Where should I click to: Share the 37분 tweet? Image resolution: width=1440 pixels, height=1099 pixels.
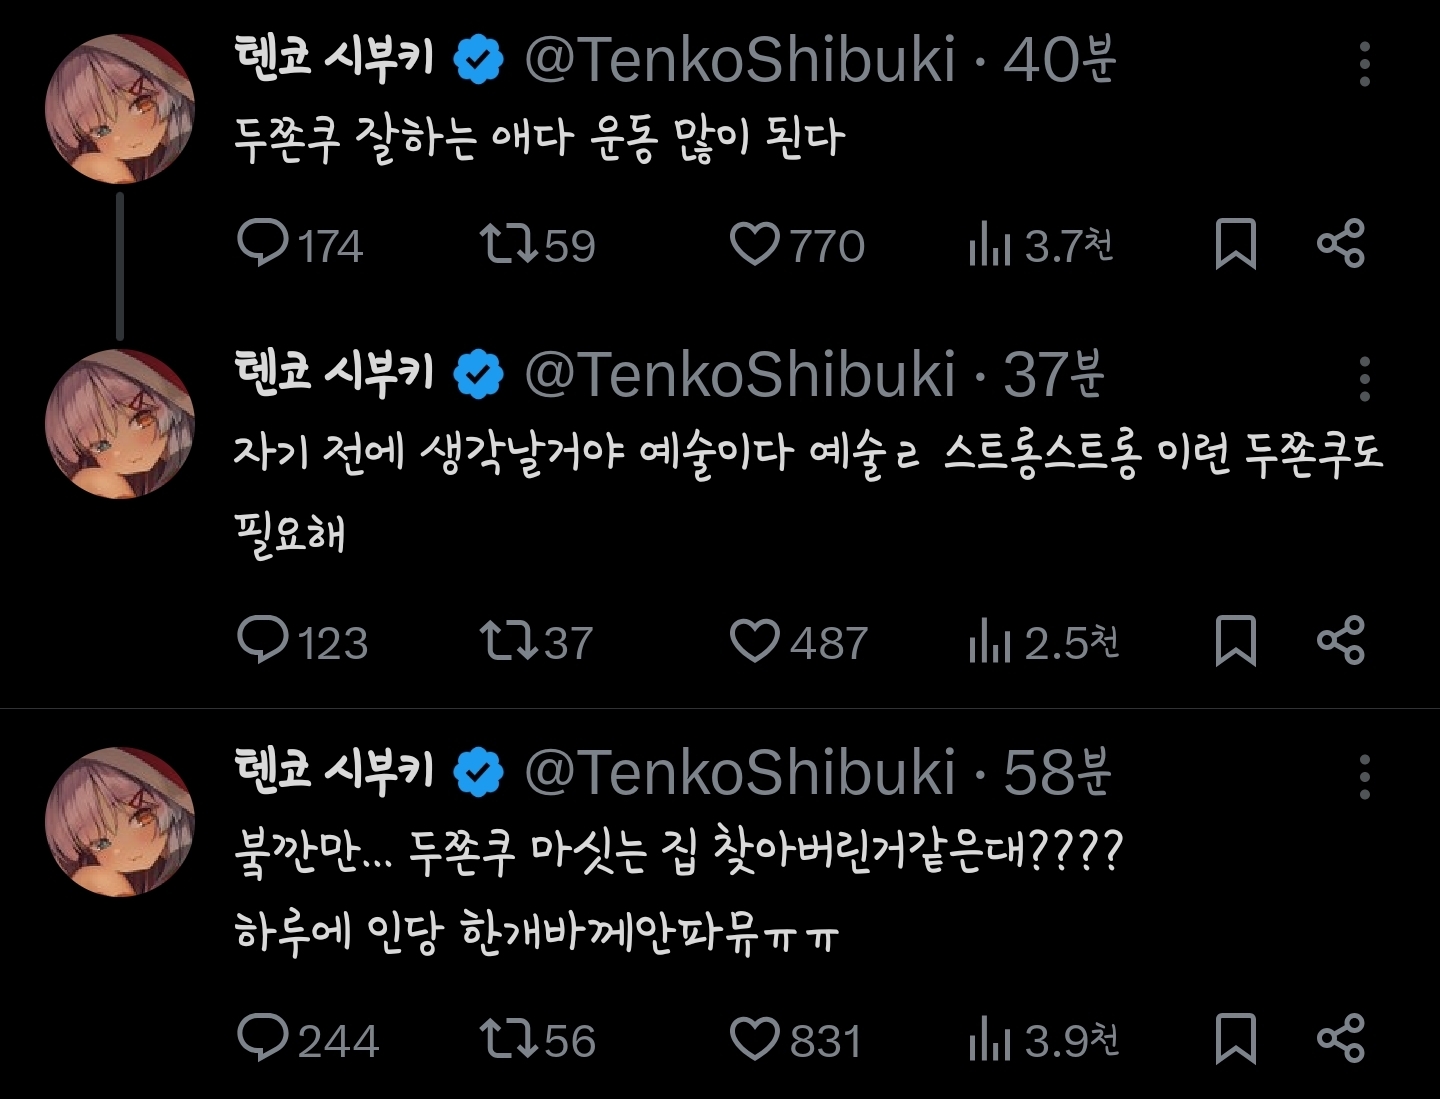coord(1341,640)
